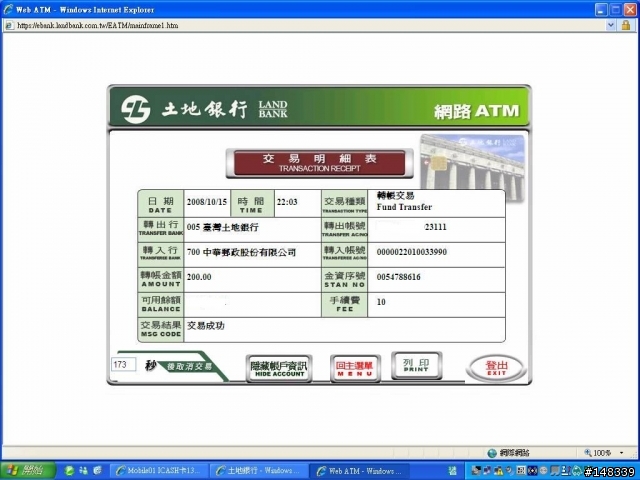Open the address bar dropdown arrow

click(611, 25)
